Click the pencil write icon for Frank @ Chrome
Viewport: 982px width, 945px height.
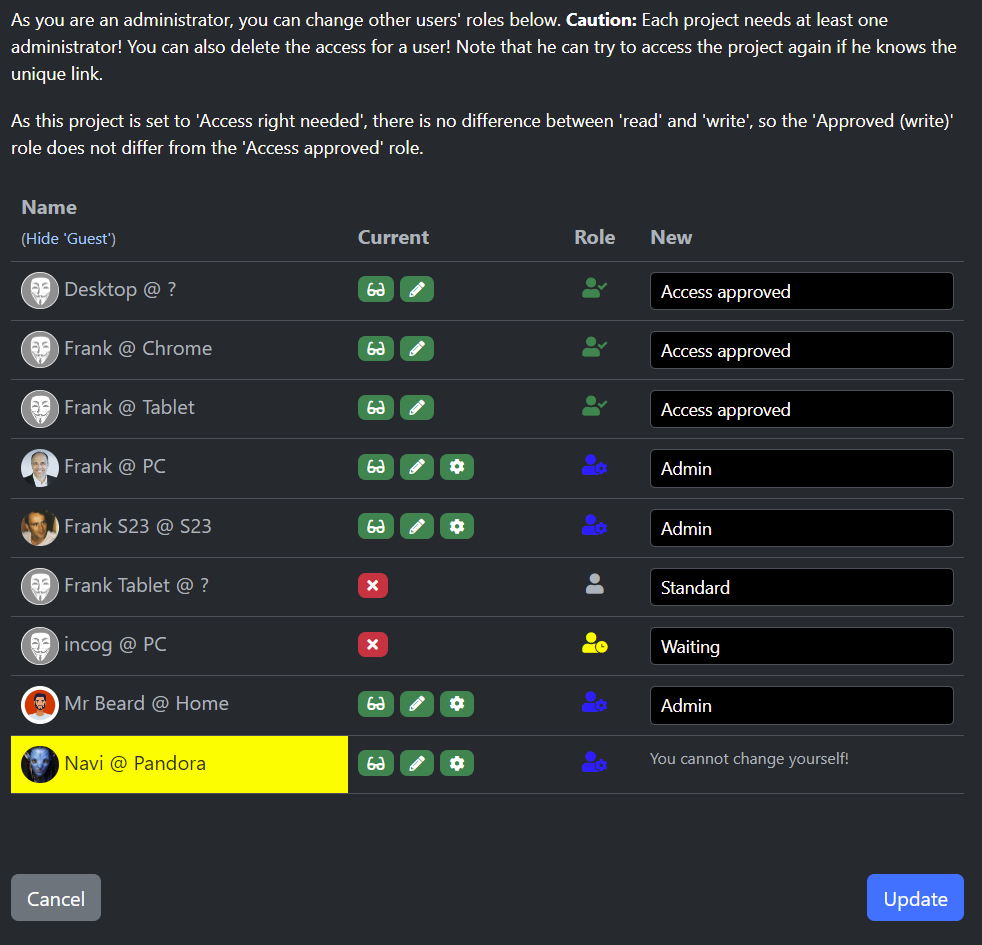coord(417,349)
